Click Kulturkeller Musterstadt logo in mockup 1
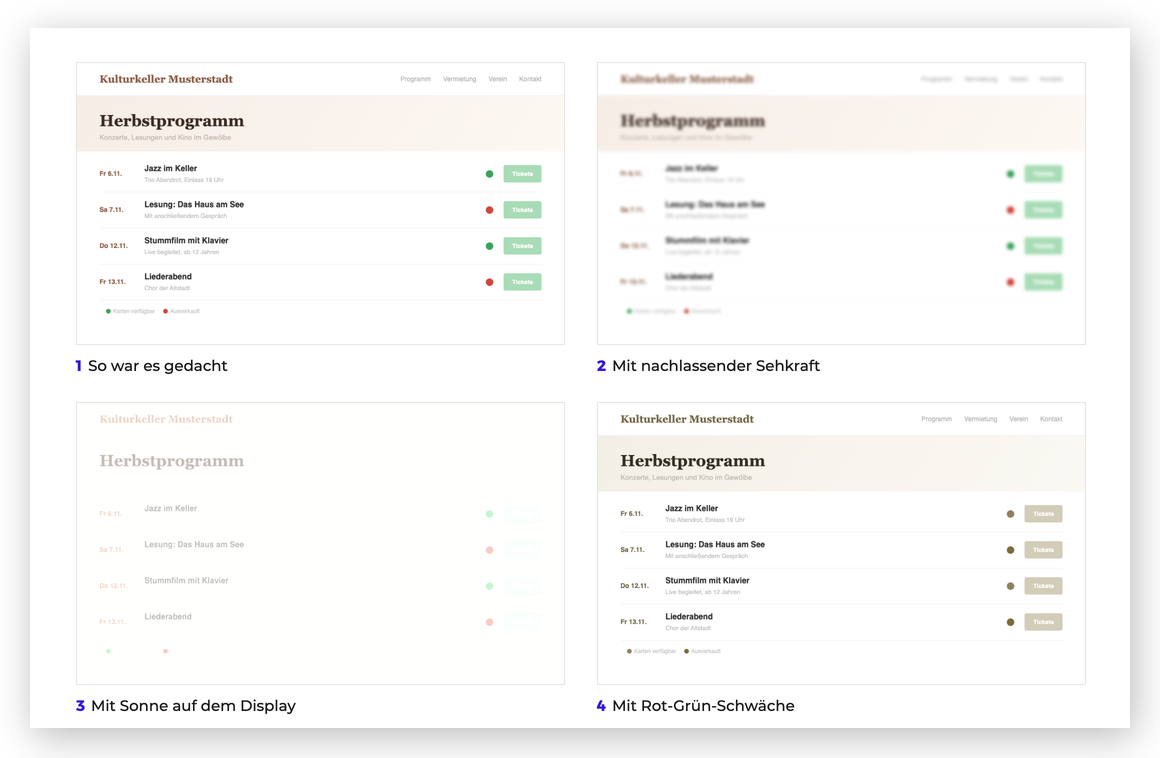 pyautogui.click(x=166, y=79)
